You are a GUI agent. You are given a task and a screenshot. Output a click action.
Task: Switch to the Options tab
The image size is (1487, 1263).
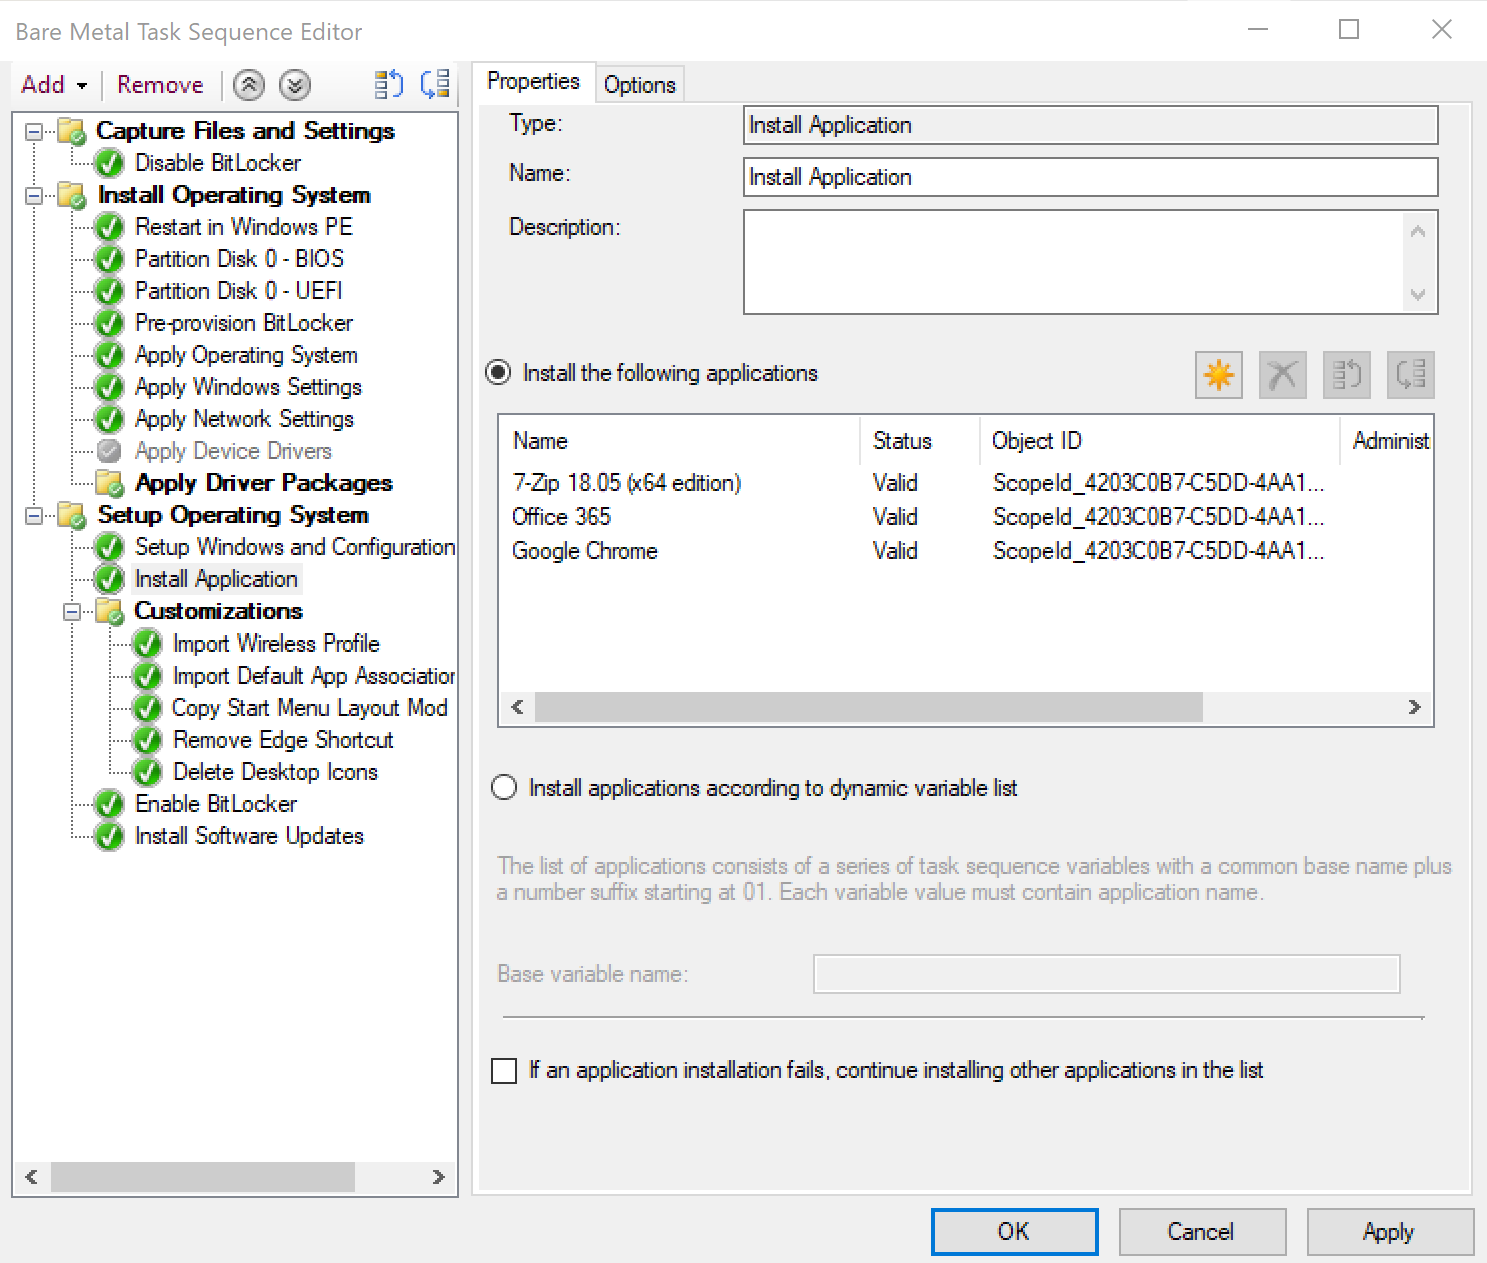(640, 85)
